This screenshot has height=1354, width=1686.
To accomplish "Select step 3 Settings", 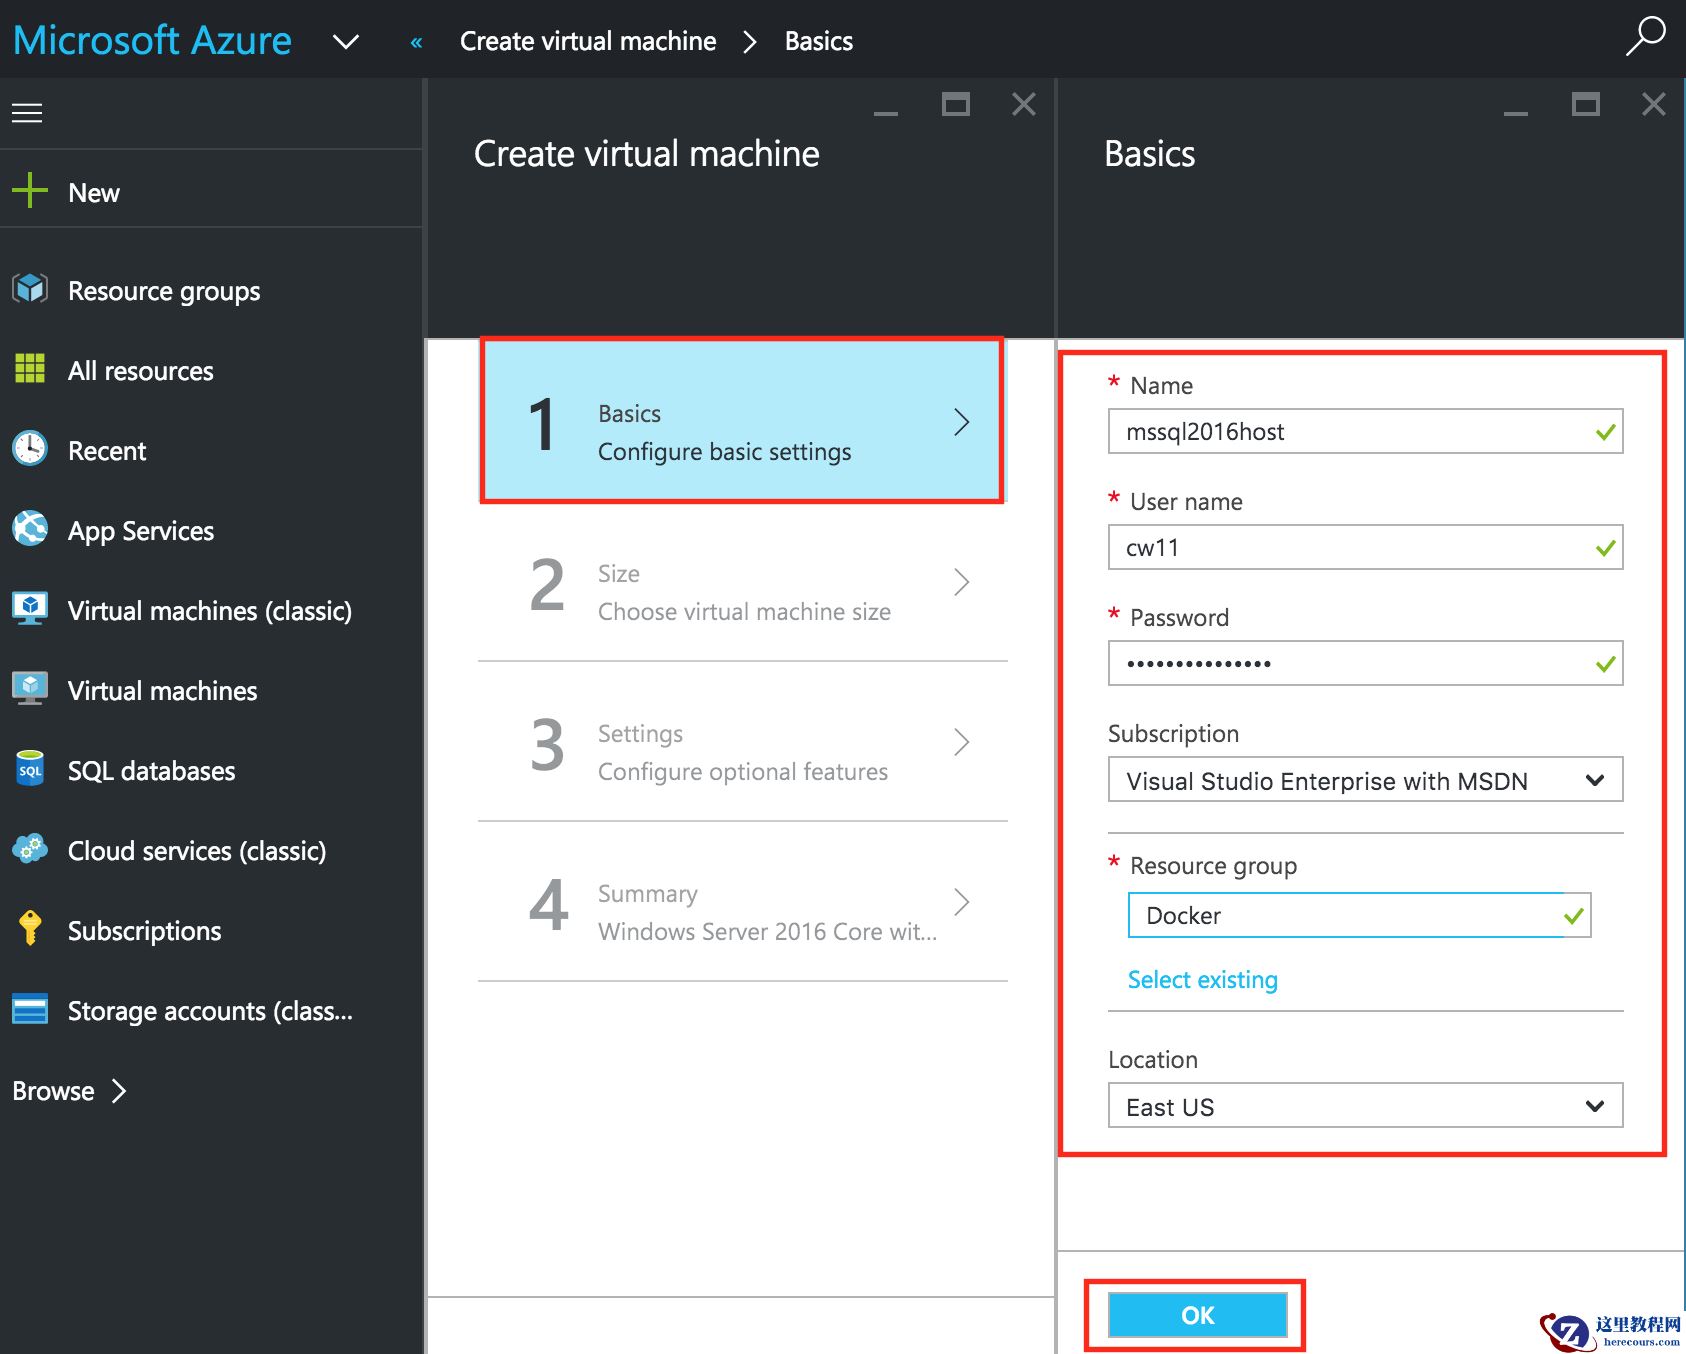I will tap(742, 742).
